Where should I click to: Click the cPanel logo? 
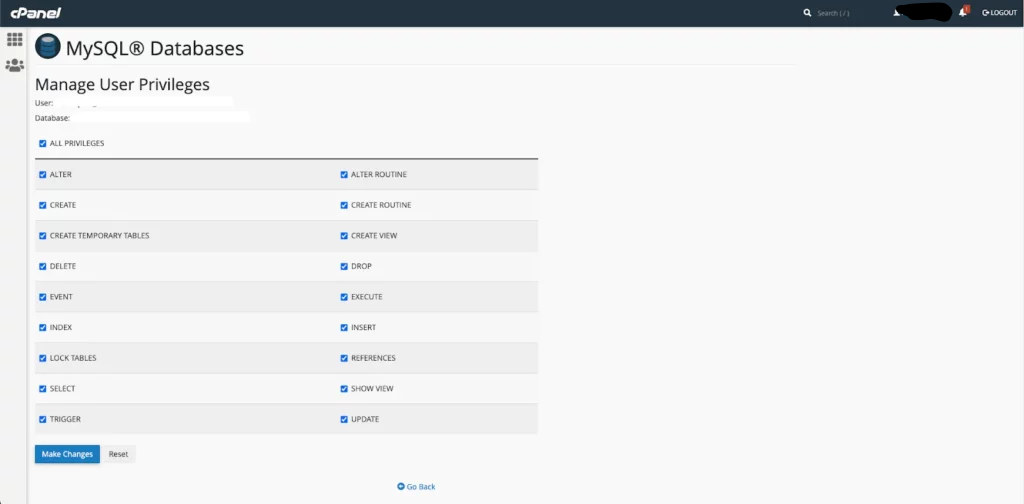35,13
